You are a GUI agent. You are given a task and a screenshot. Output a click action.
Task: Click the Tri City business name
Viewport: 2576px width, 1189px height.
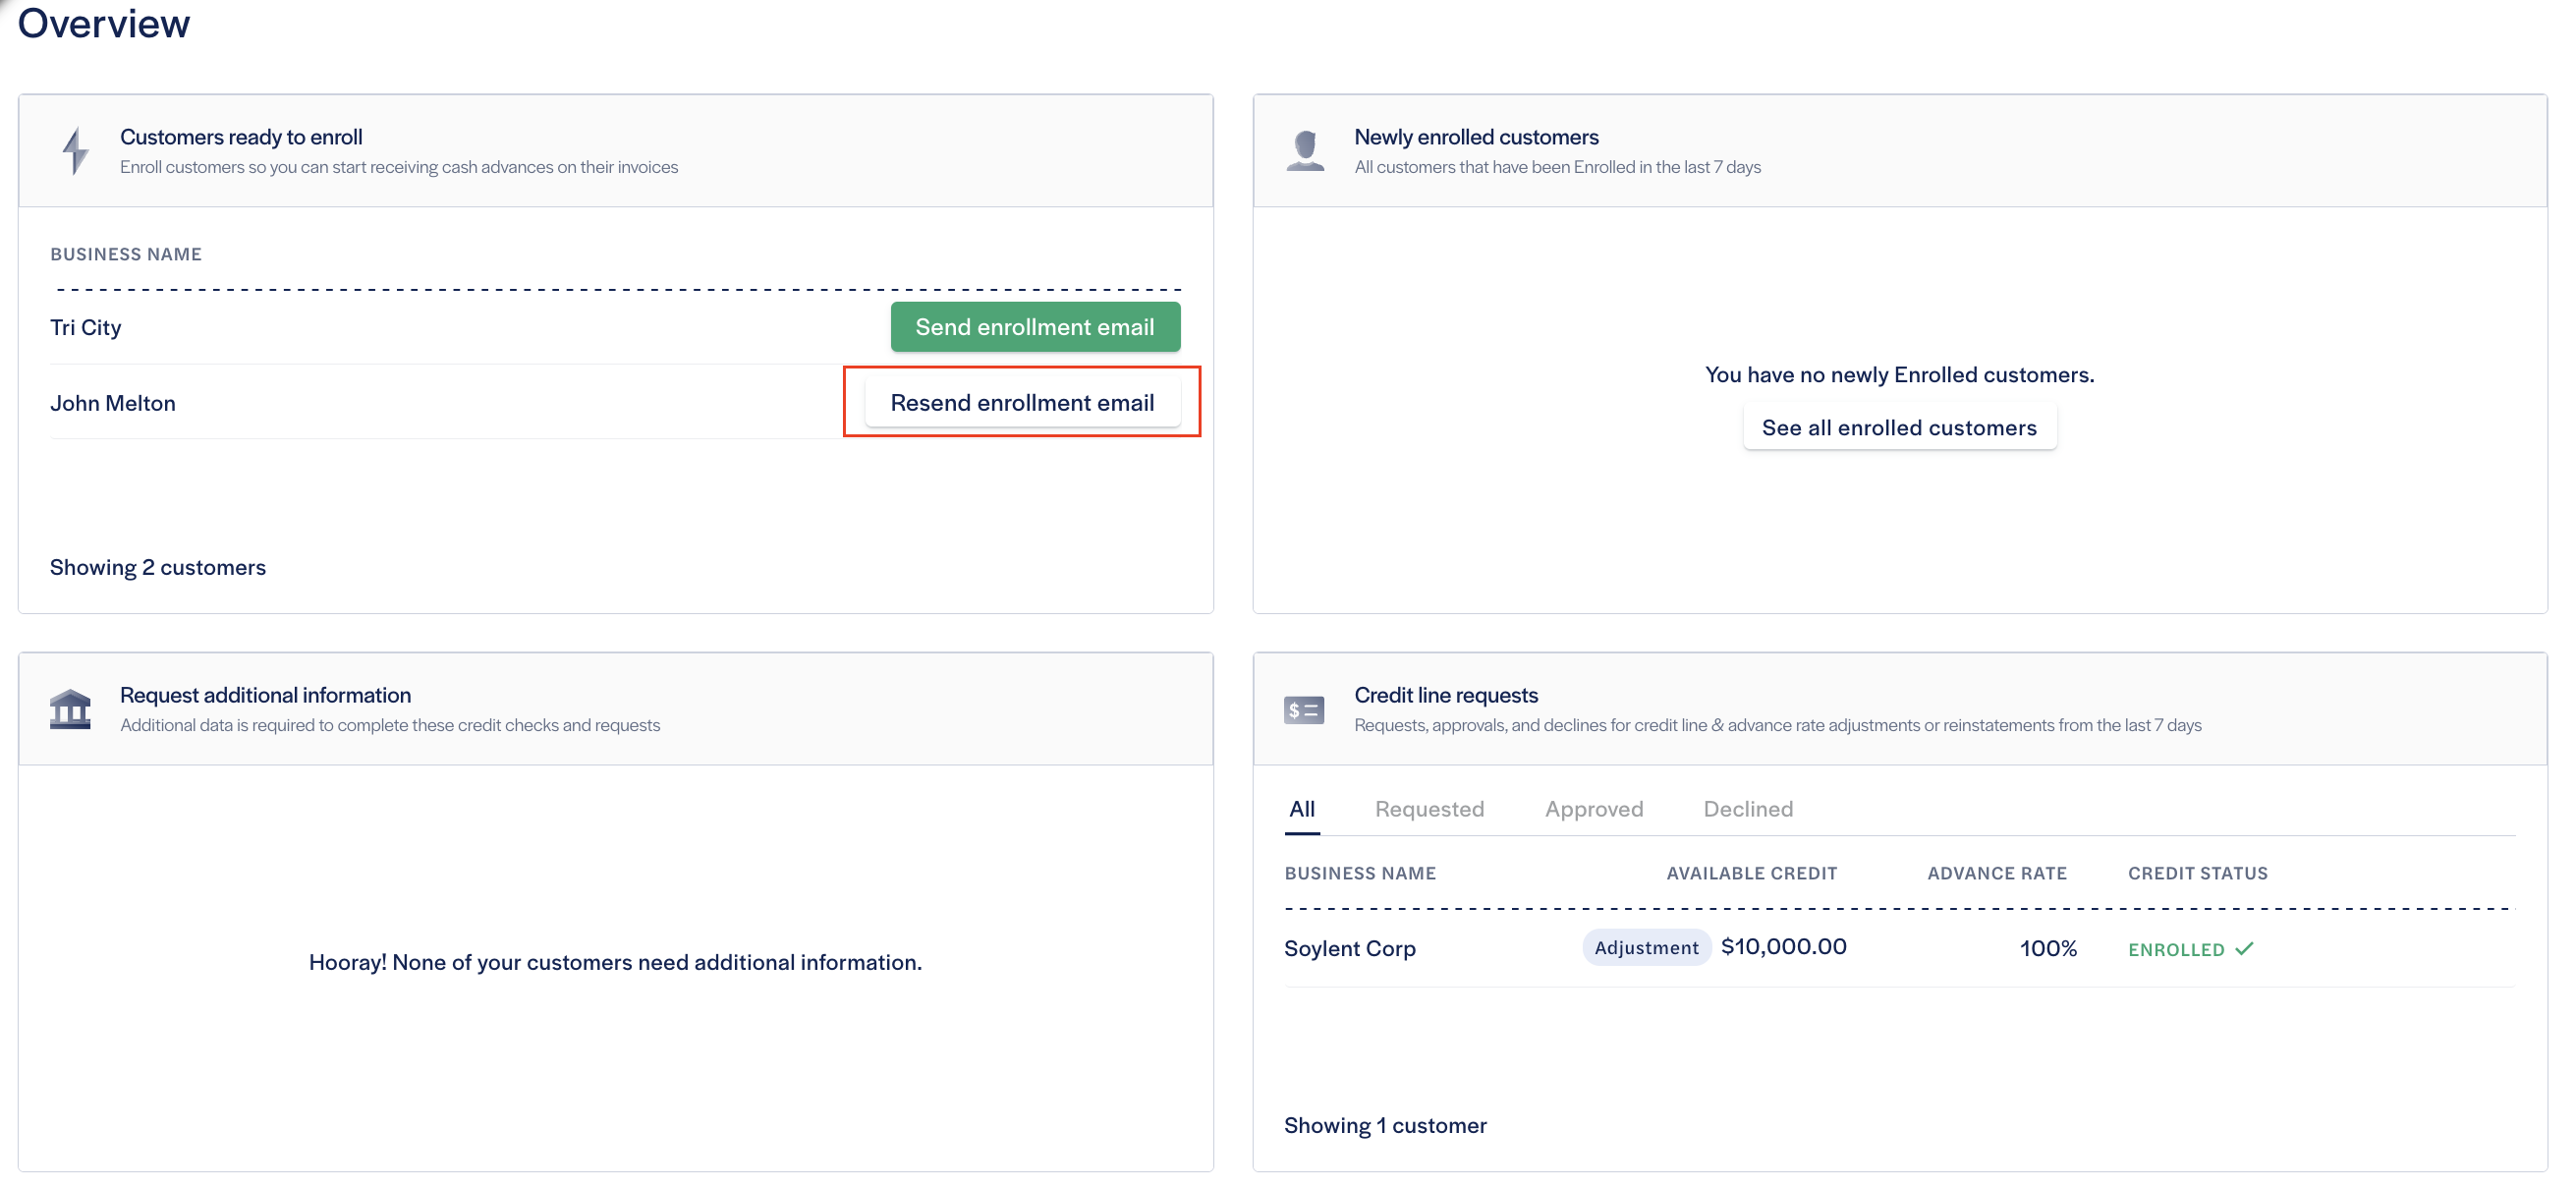coord(86,327)
